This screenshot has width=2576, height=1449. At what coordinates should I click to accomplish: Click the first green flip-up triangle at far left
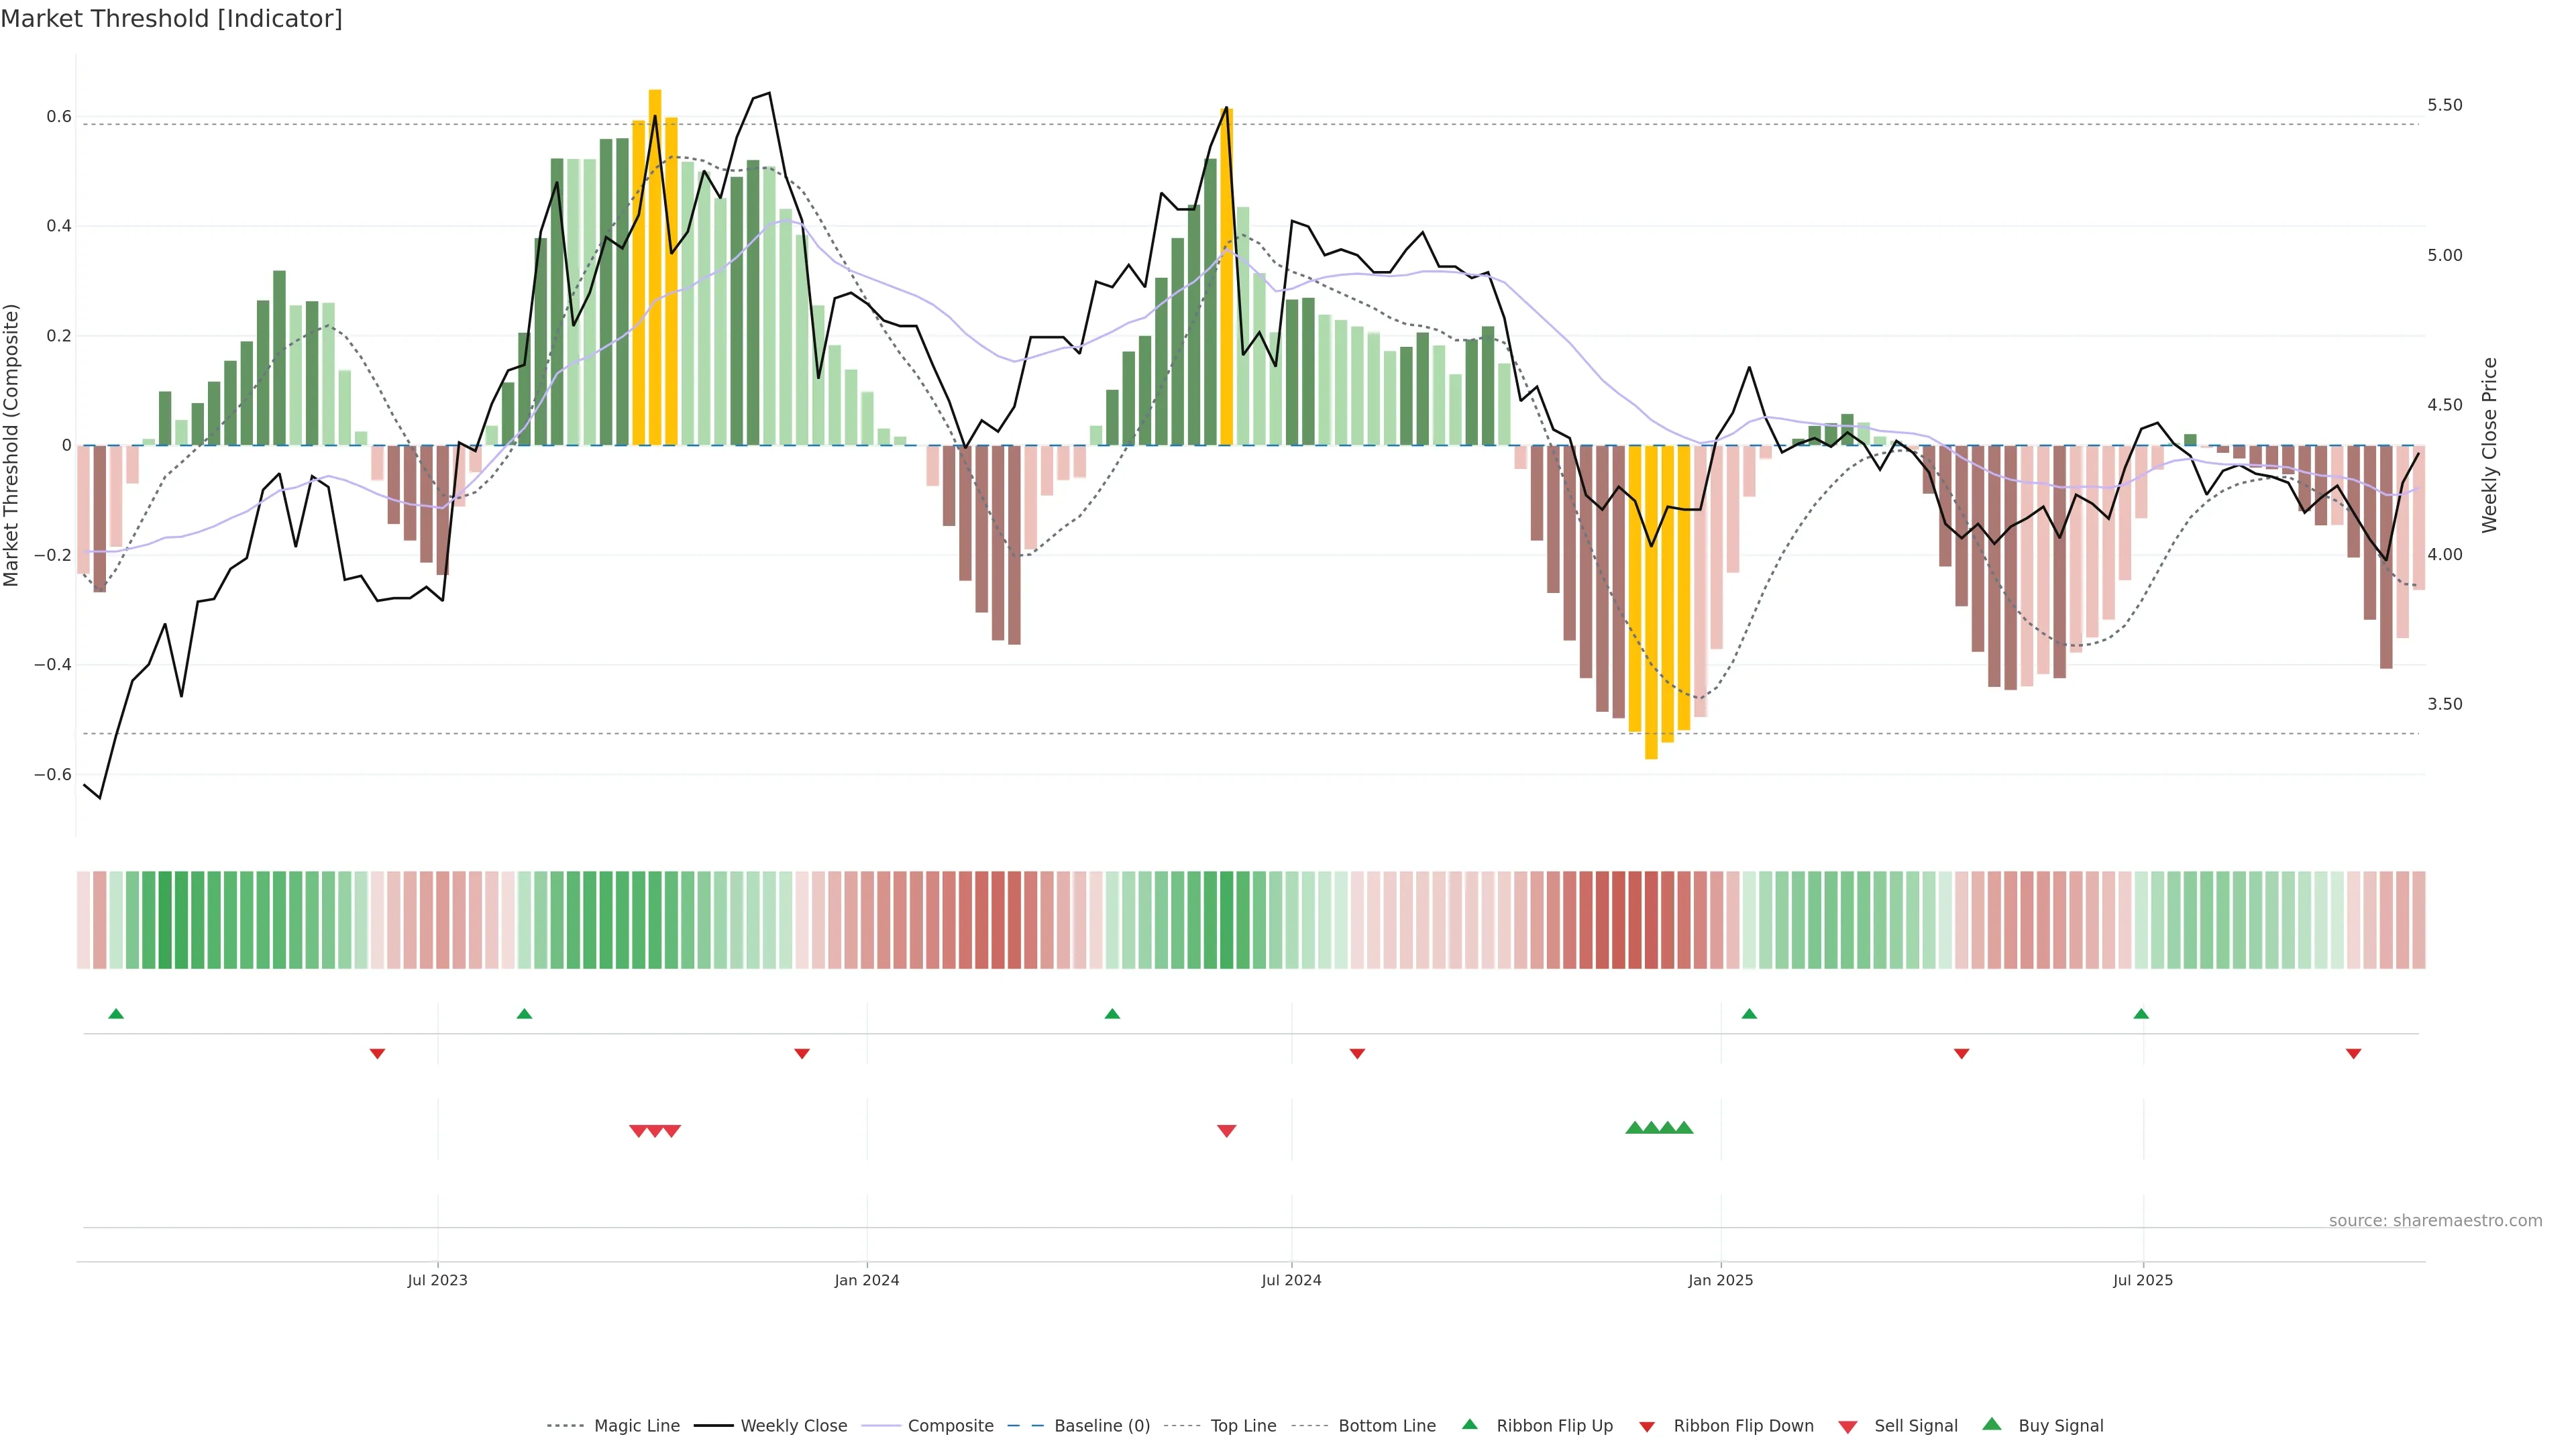tap(116, 1014)
